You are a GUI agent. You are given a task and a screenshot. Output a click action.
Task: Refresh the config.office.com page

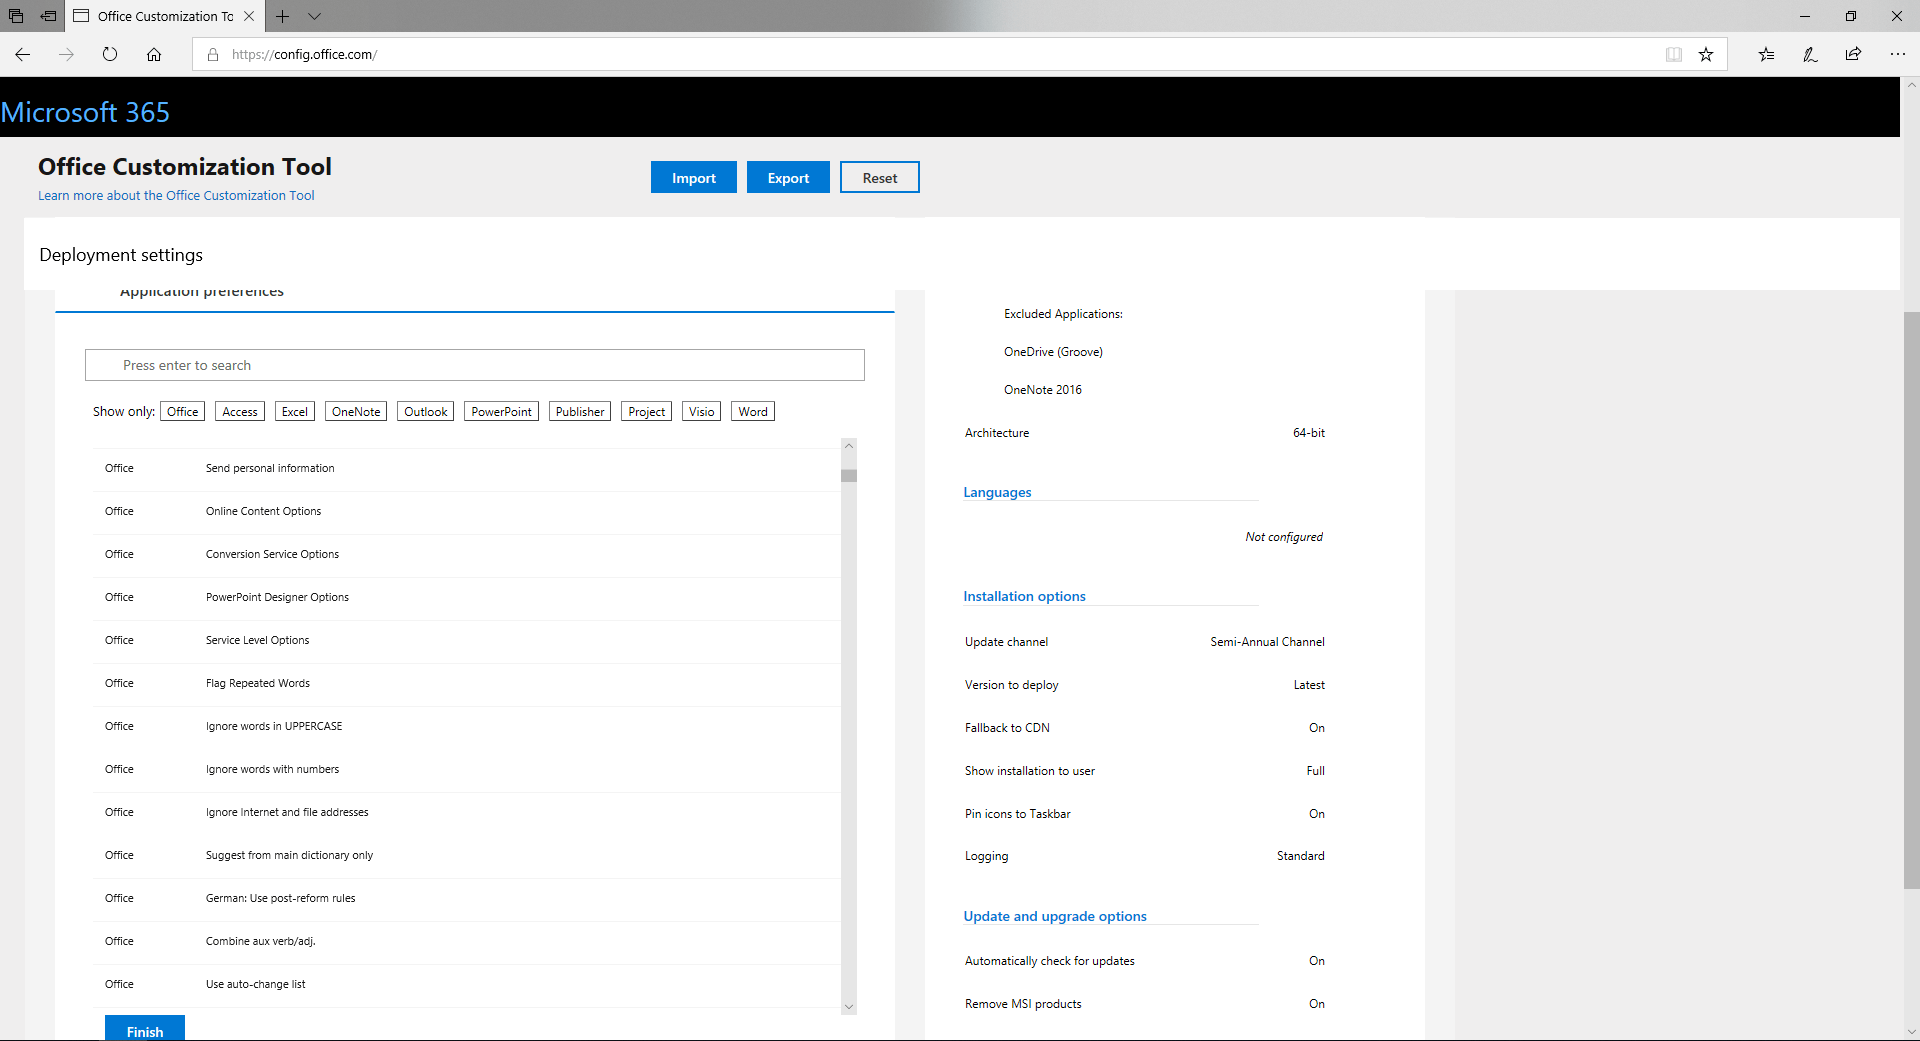(x=110, y=54)
